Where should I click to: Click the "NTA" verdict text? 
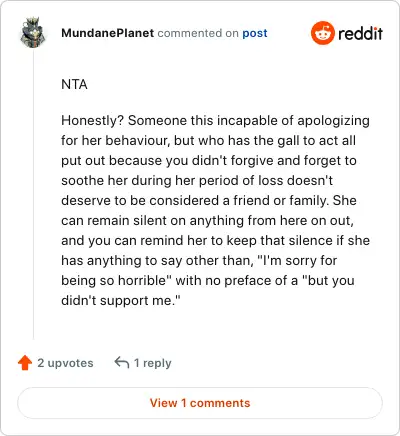click(74, 84)
